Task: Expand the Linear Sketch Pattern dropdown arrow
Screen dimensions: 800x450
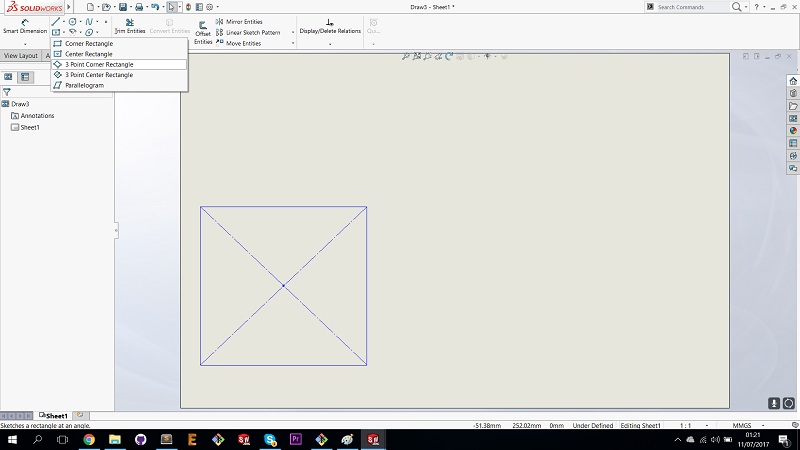Action: (293, 32)
